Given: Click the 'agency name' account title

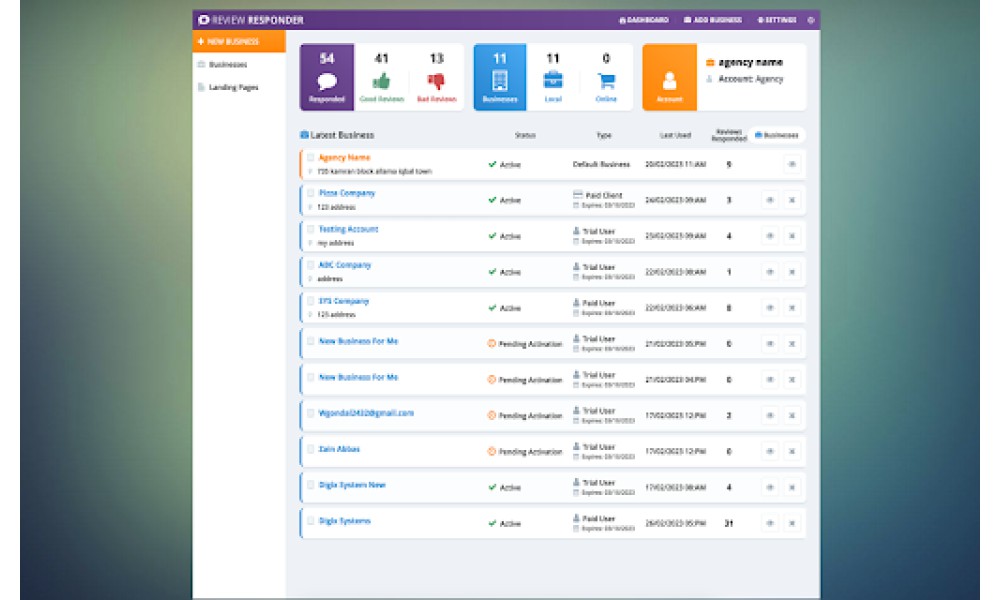Looking at the screenshot, I should pos(750,62).
